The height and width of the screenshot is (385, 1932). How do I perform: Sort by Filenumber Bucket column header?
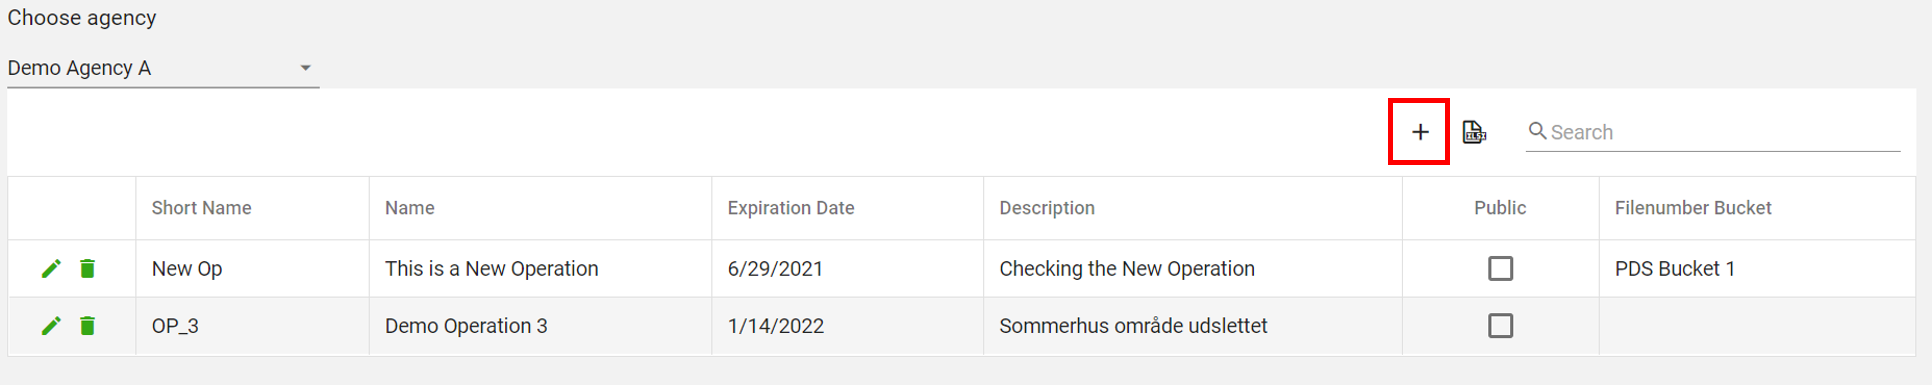(x=1693, y=208)
